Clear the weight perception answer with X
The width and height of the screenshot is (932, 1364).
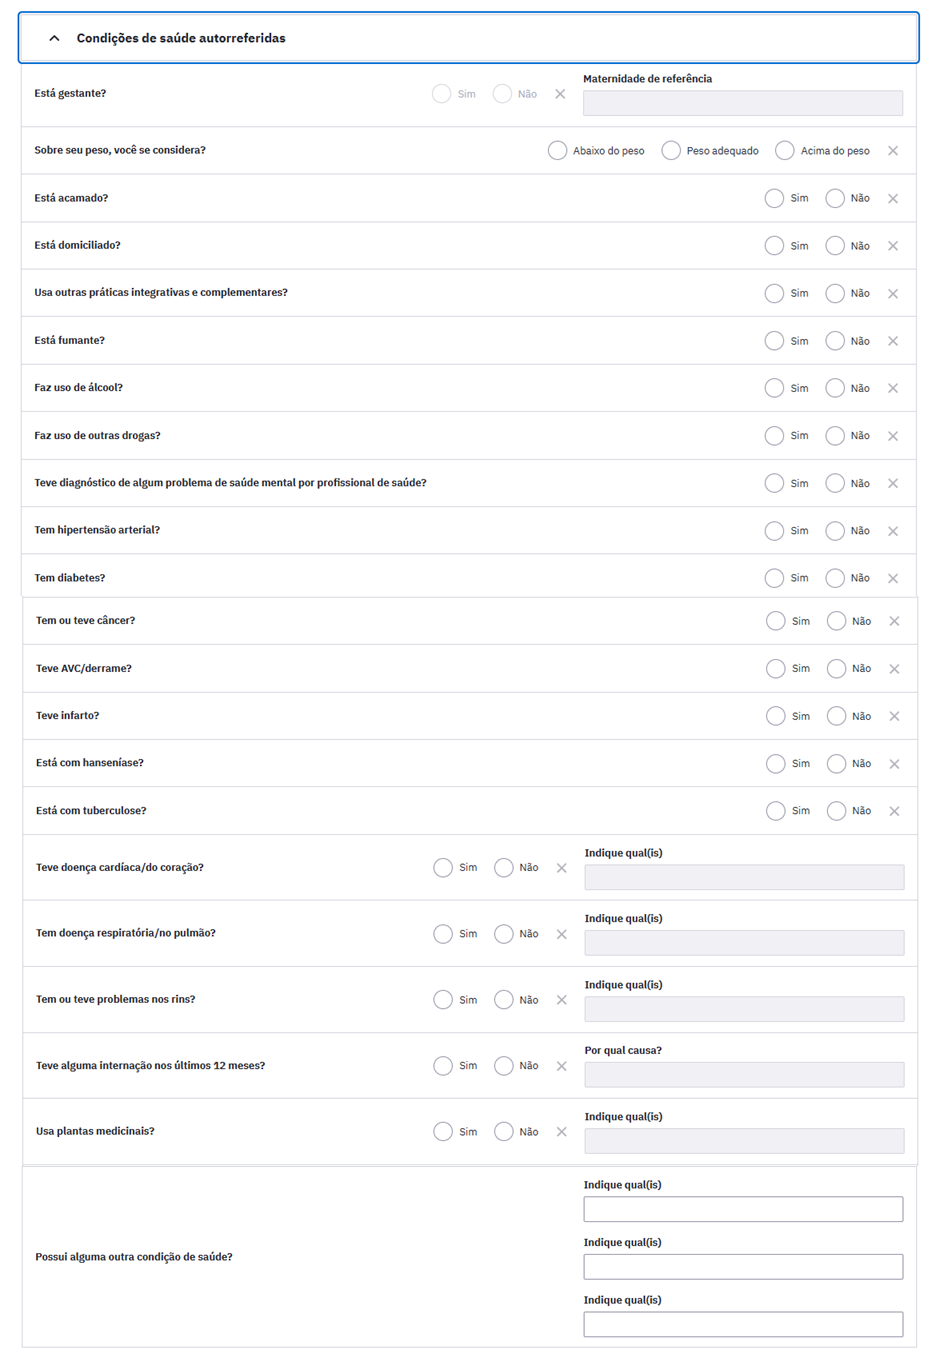(893, 151)
